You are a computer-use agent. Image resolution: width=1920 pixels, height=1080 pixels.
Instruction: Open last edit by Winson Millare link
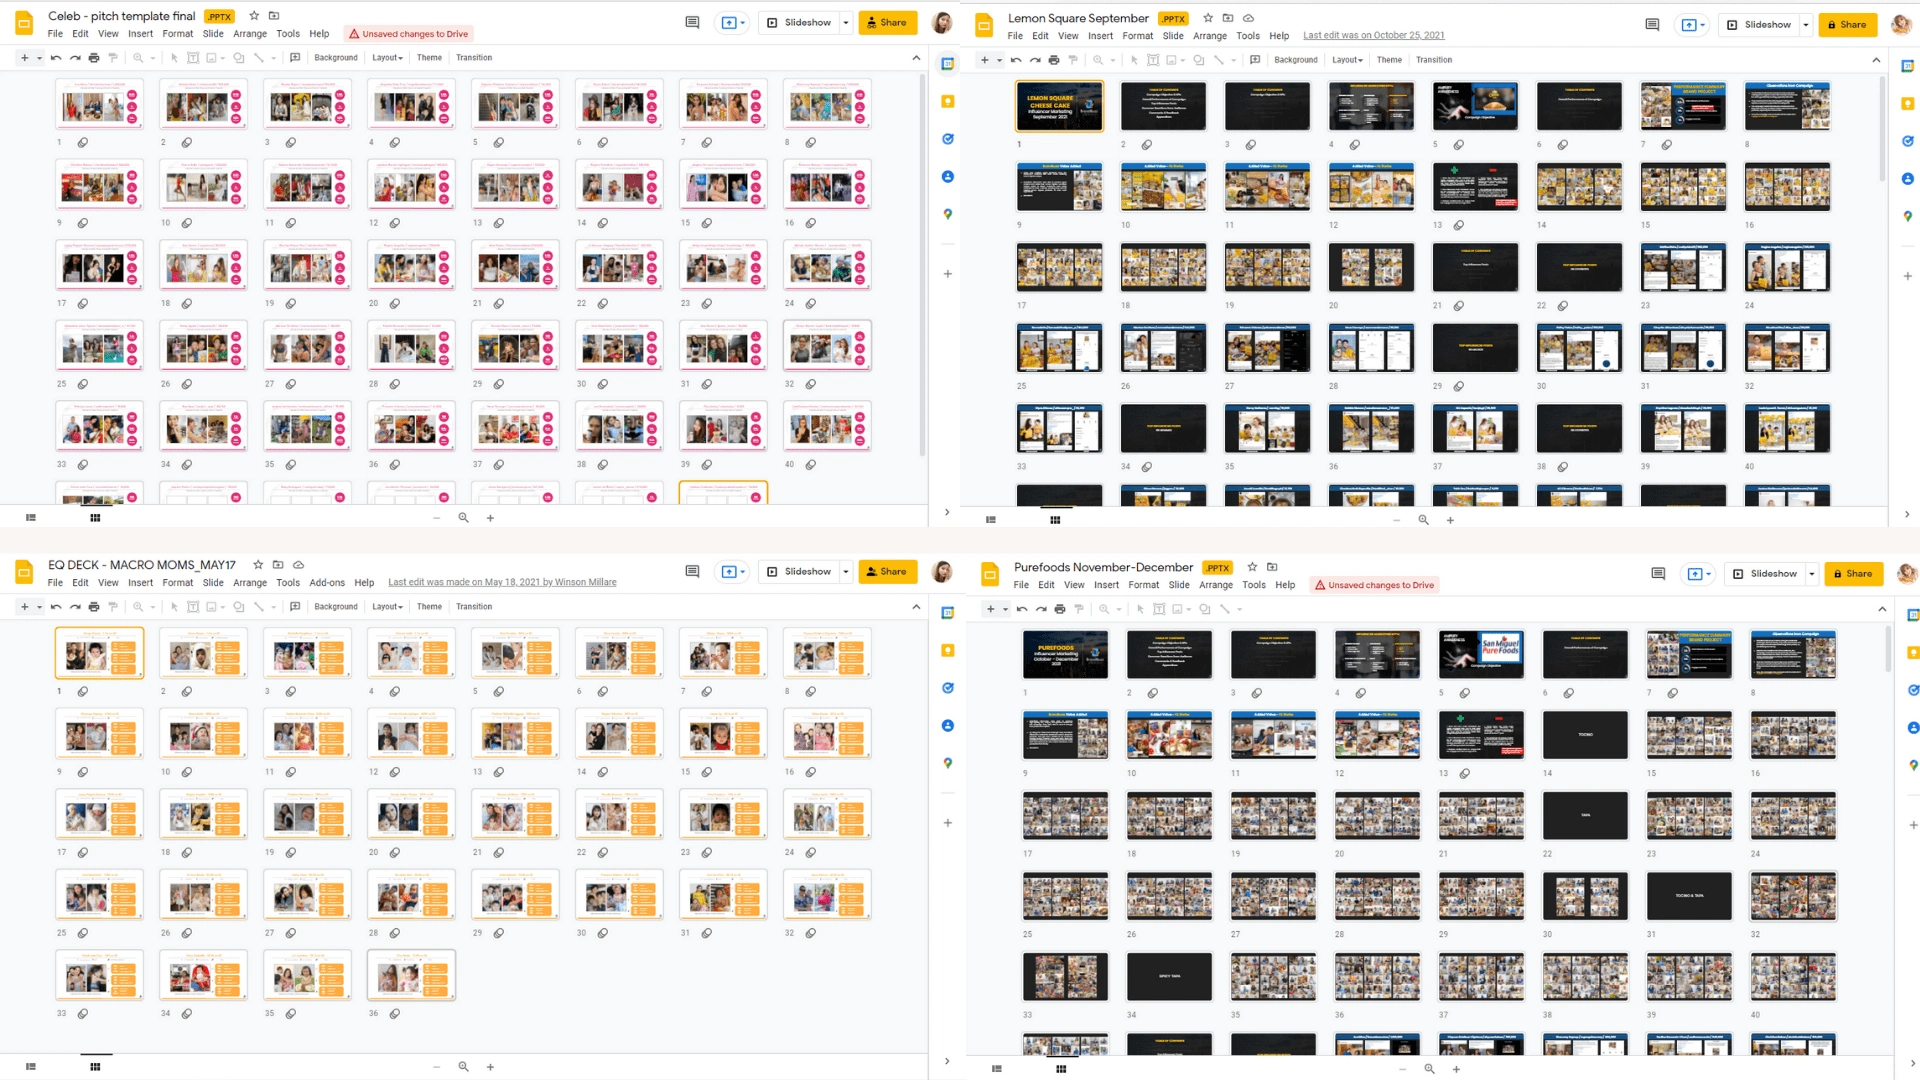pos(502,583)
